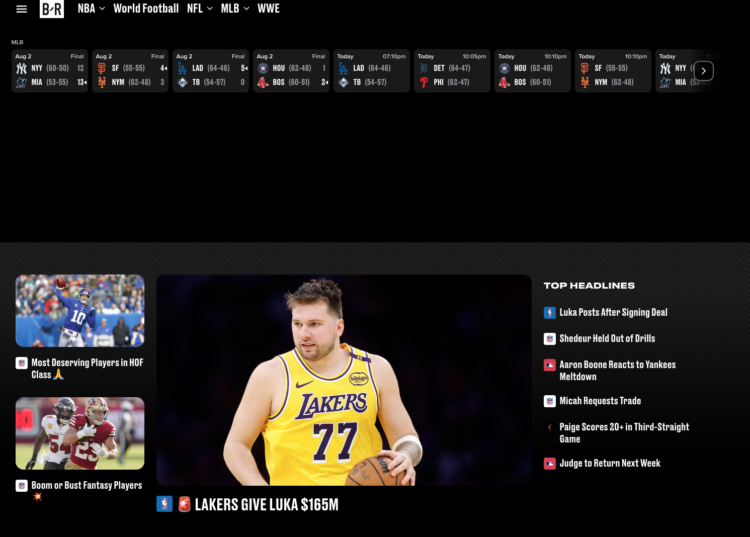Expand the MLB dropdown chevron
The height and width of the screenshot is (537, 750).
pyautogui.click(x=246, y=9)
